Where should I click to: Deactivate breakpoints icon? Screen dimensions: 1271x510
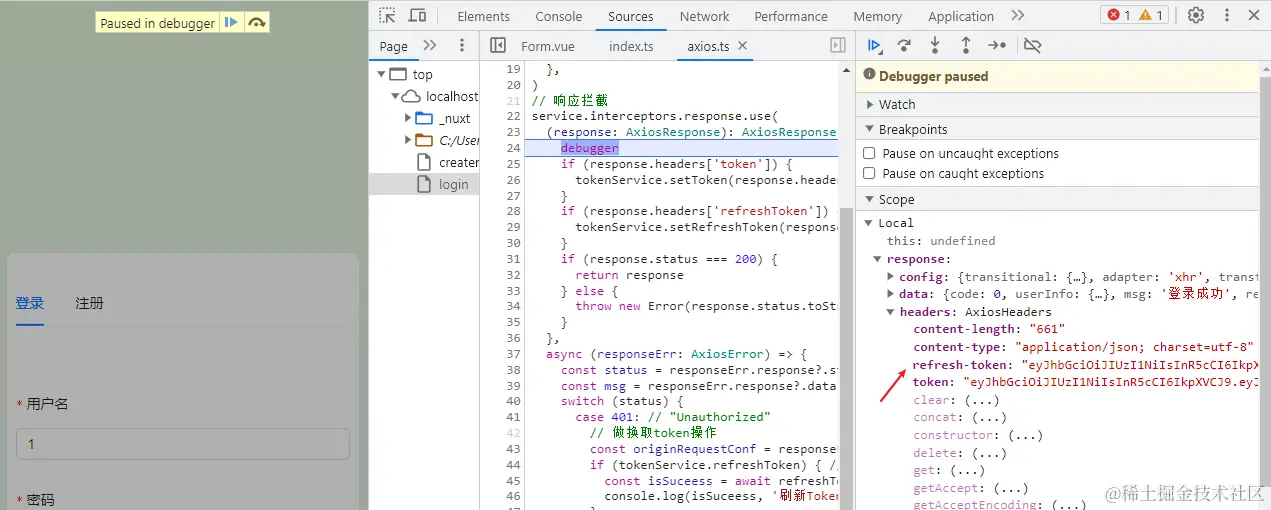pos(1033,45)
